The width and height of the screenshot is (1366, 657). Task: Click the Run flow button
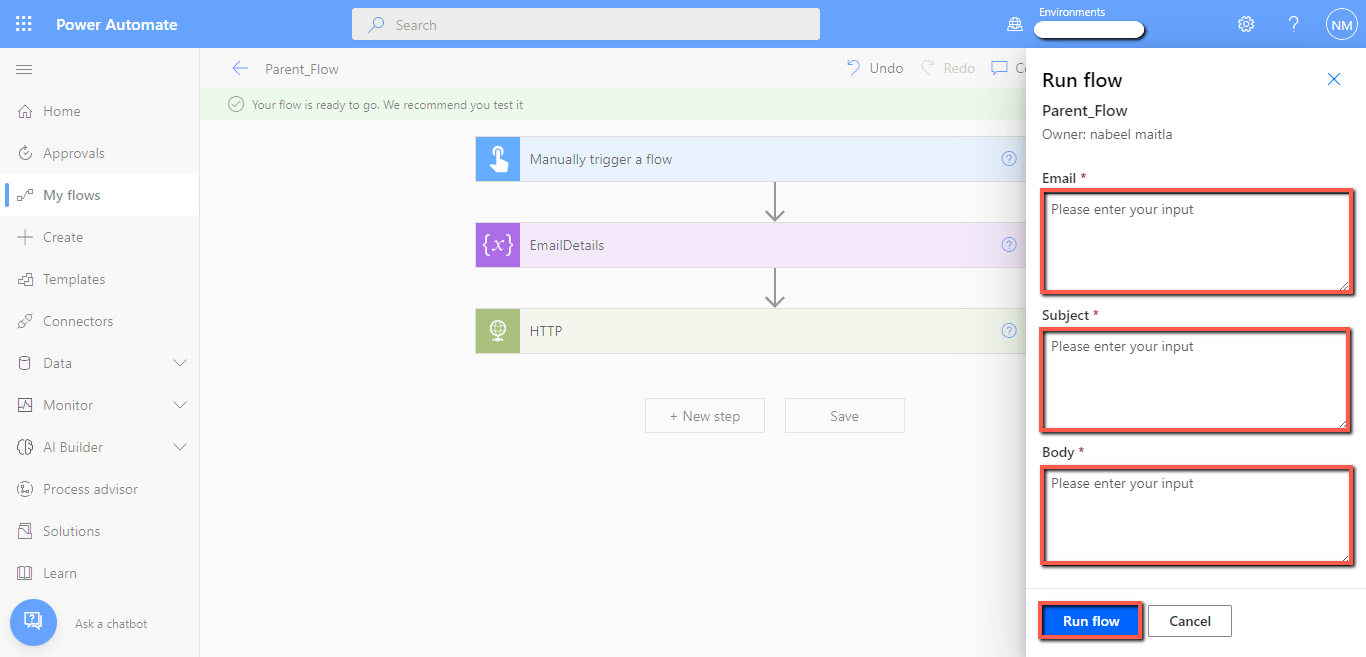pyautogui.click(x=1091, y=621)
